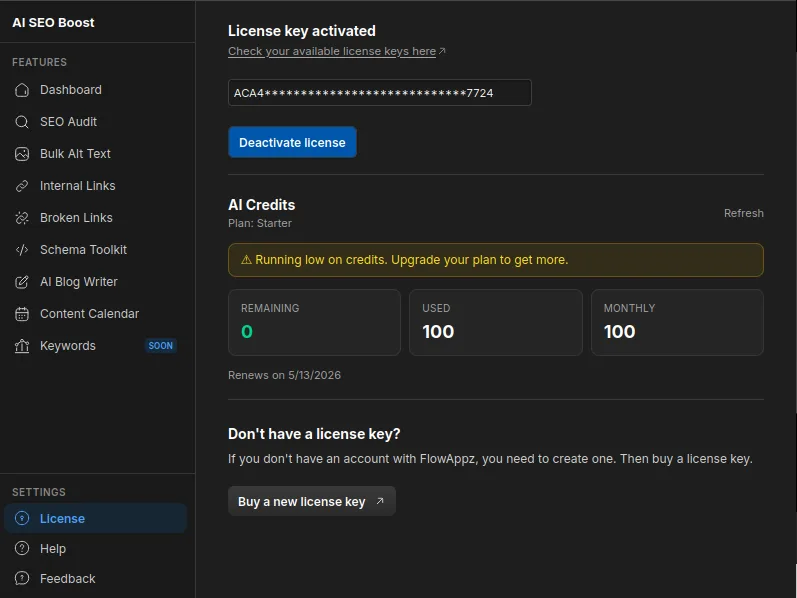Click the warning triangle in credits banner
This screenshot has width=797, height=598.
click(x=247, y=260)
